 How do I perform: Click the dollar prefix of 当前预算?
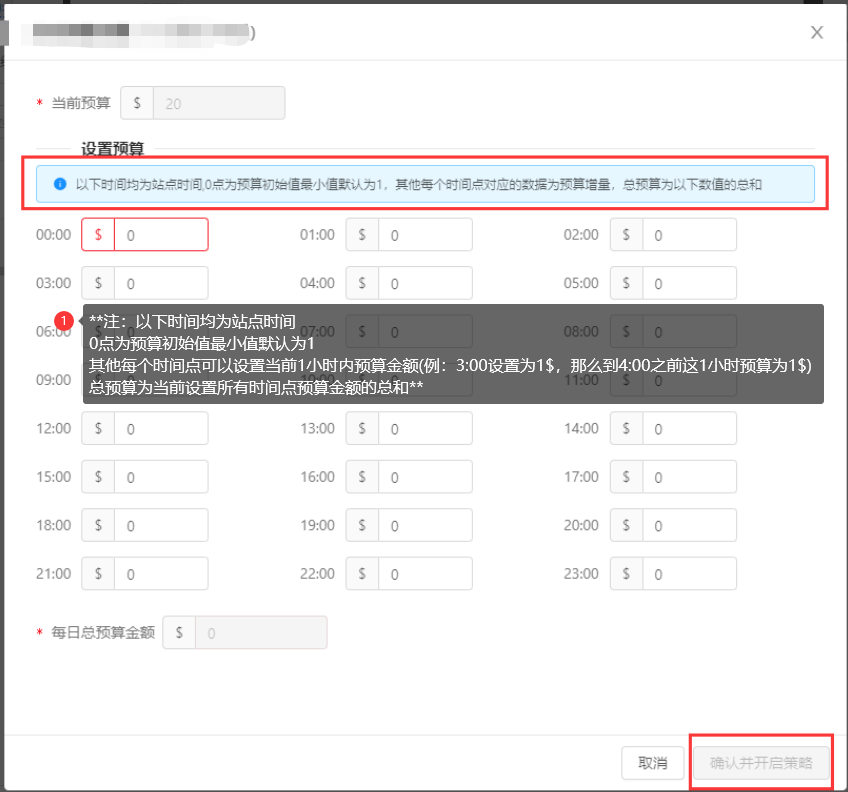(137, 103)
